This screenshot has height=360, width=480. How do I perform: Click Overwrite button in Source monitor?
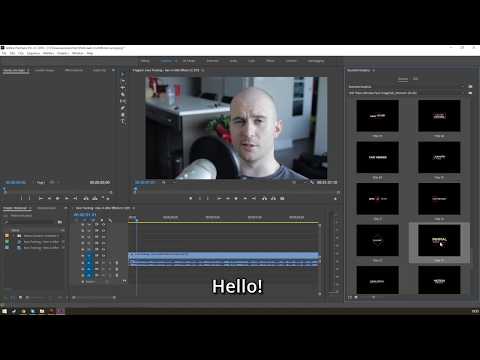click(x=95, y=198)
